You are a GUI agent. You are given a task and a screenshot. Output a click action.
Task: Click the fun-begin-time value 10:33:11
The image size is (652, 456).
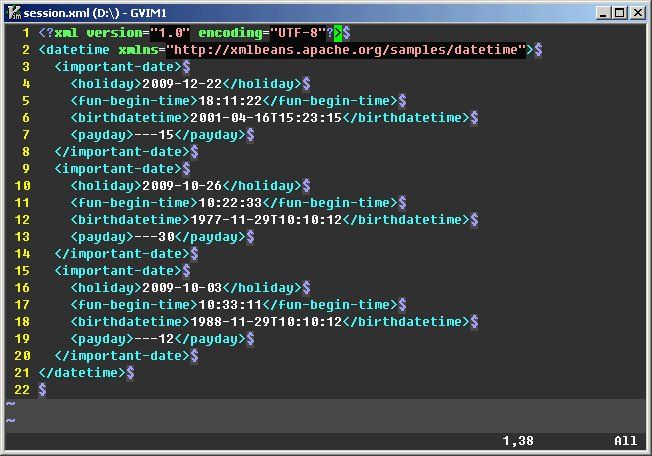(x=230, y=306)
